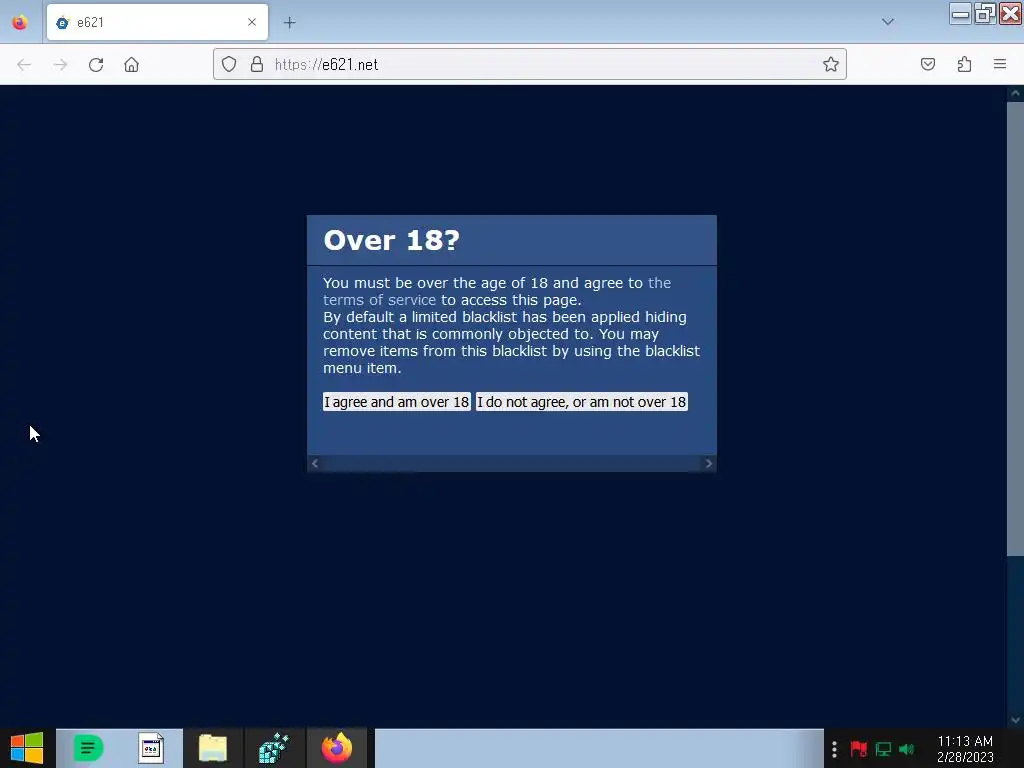
Task: Open File Explorer folder in taskbar
Action: click(213, 748)
